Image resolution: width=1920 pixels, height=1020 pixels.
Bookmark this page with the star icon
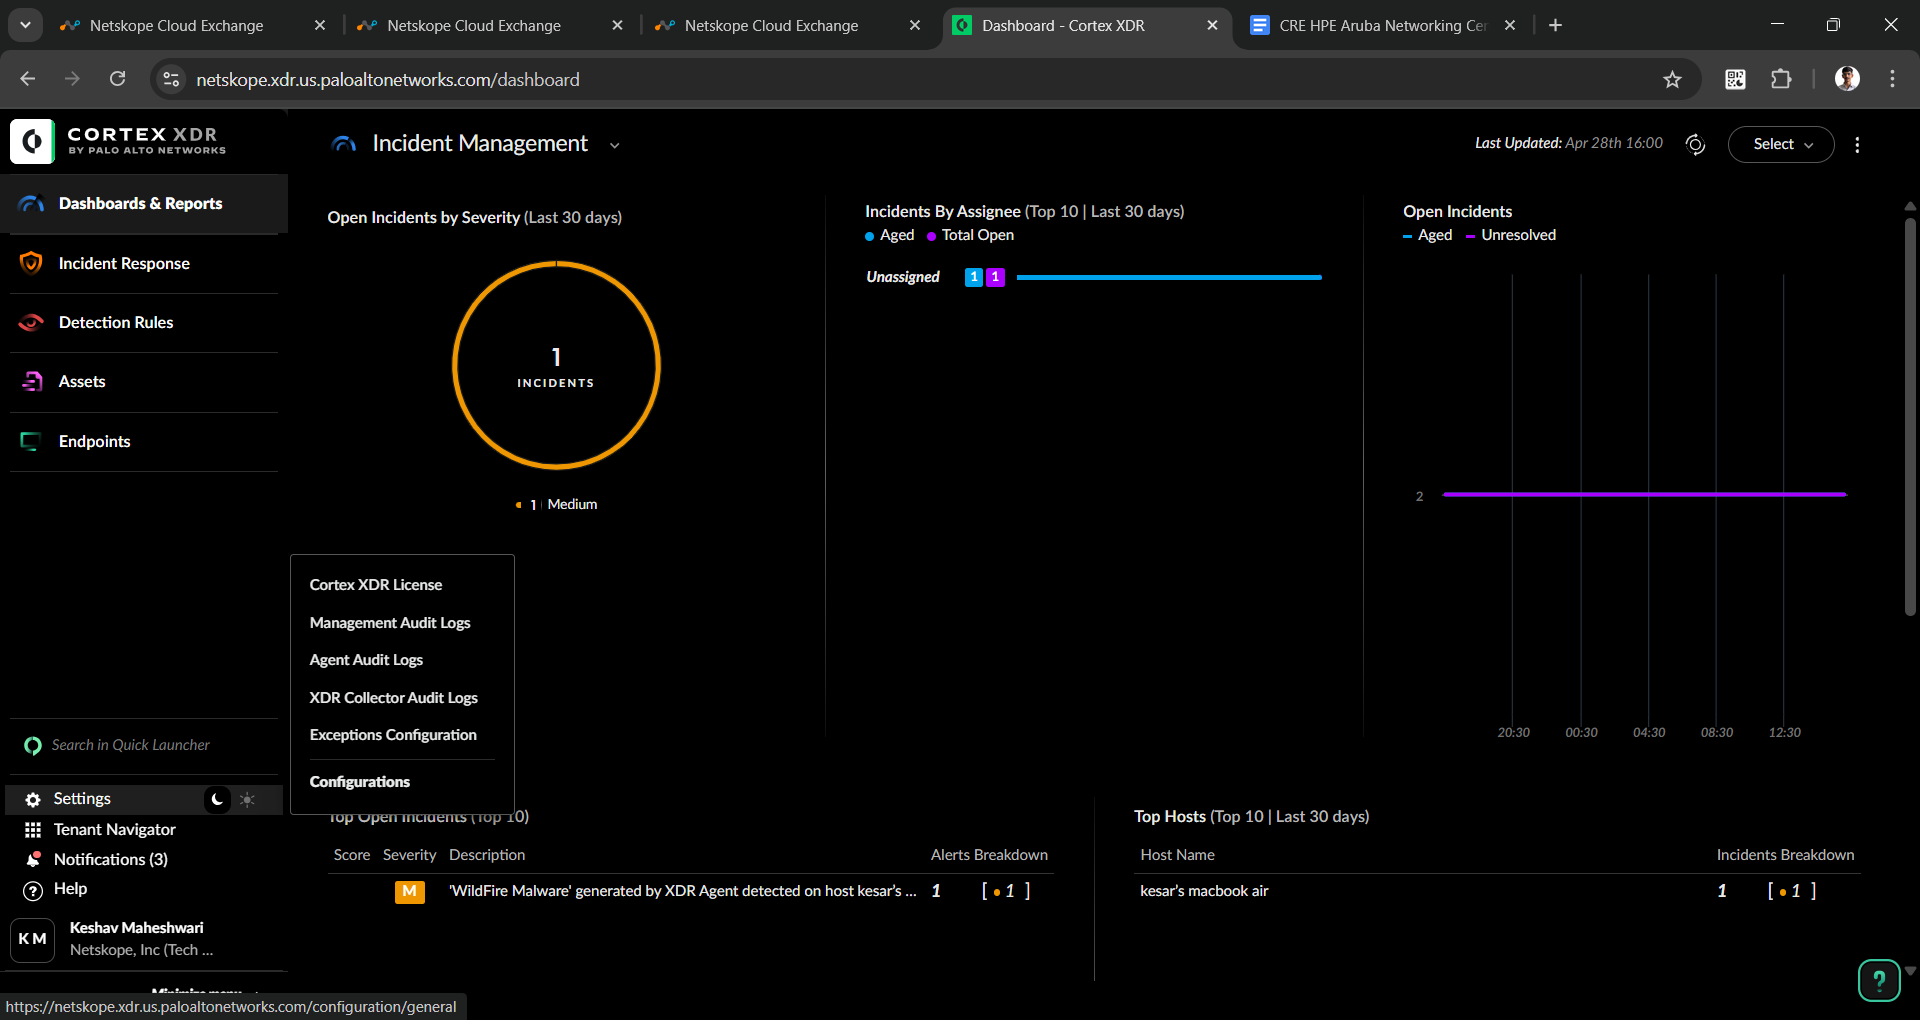coord(1672,79)
